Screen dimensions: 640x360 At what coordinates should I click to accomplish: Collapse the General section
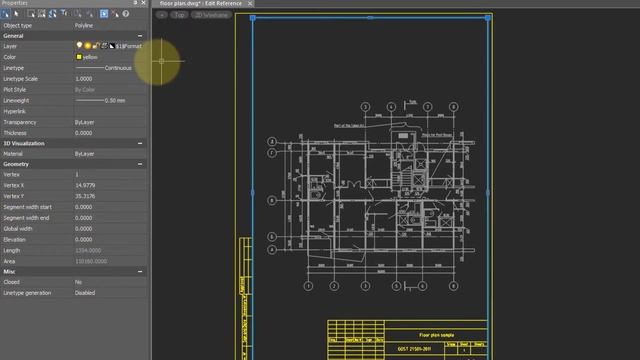pyautogui.click(x=140, y=36)
